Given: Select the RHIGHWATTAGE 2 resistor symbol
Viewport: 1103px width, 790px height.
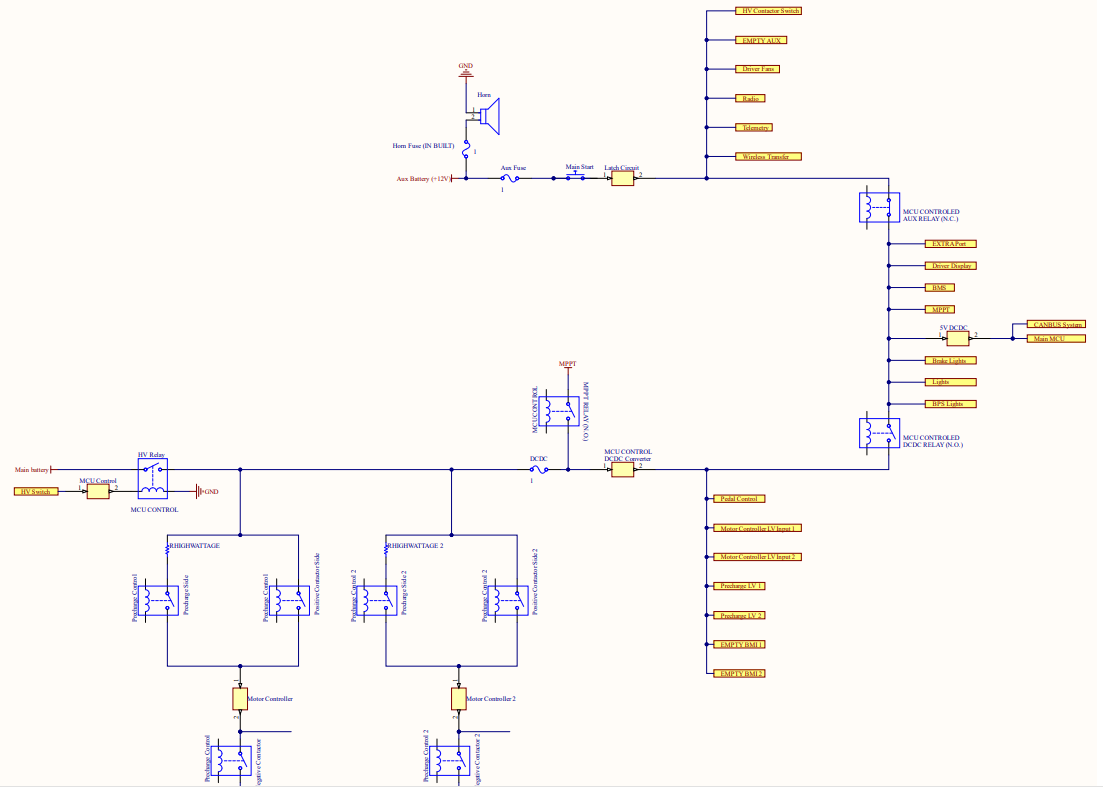Looking at the screenshot, I should (385, 548).
